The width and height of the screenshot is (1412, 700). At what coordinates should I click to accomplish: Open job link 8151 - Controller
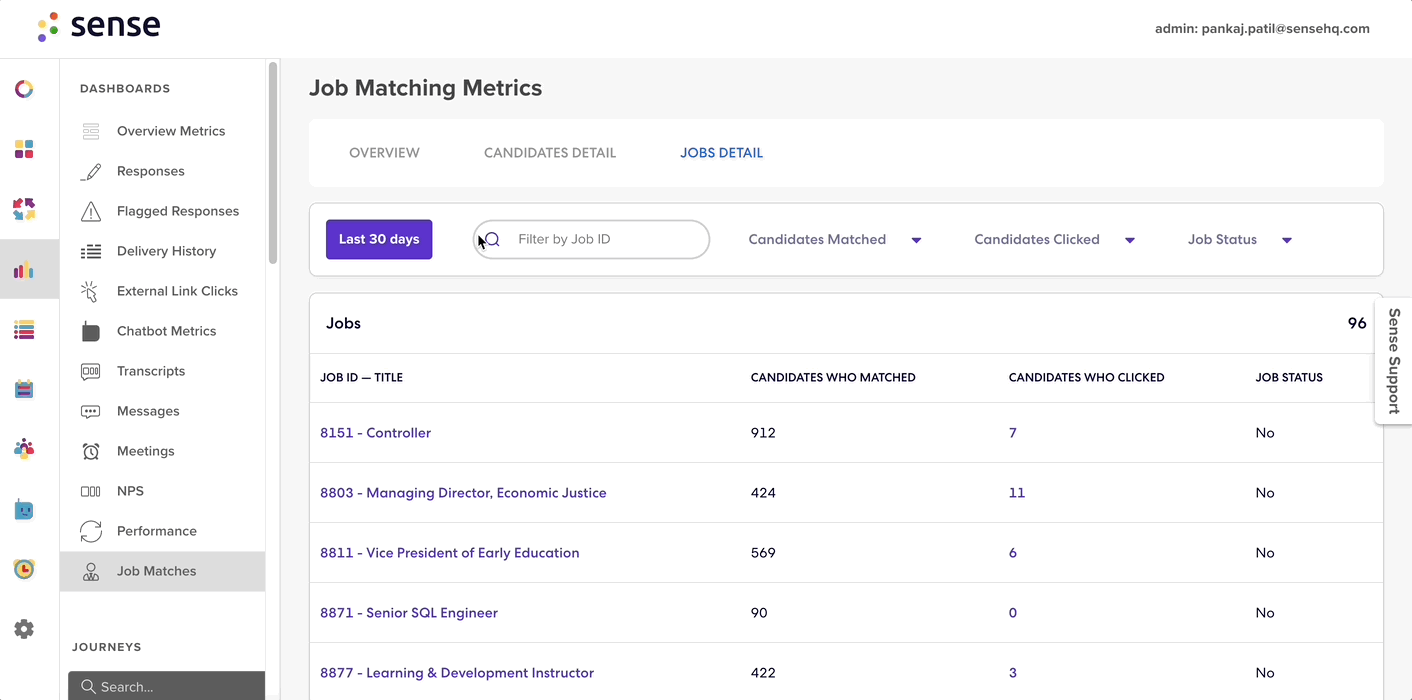[x=375, y=433]
